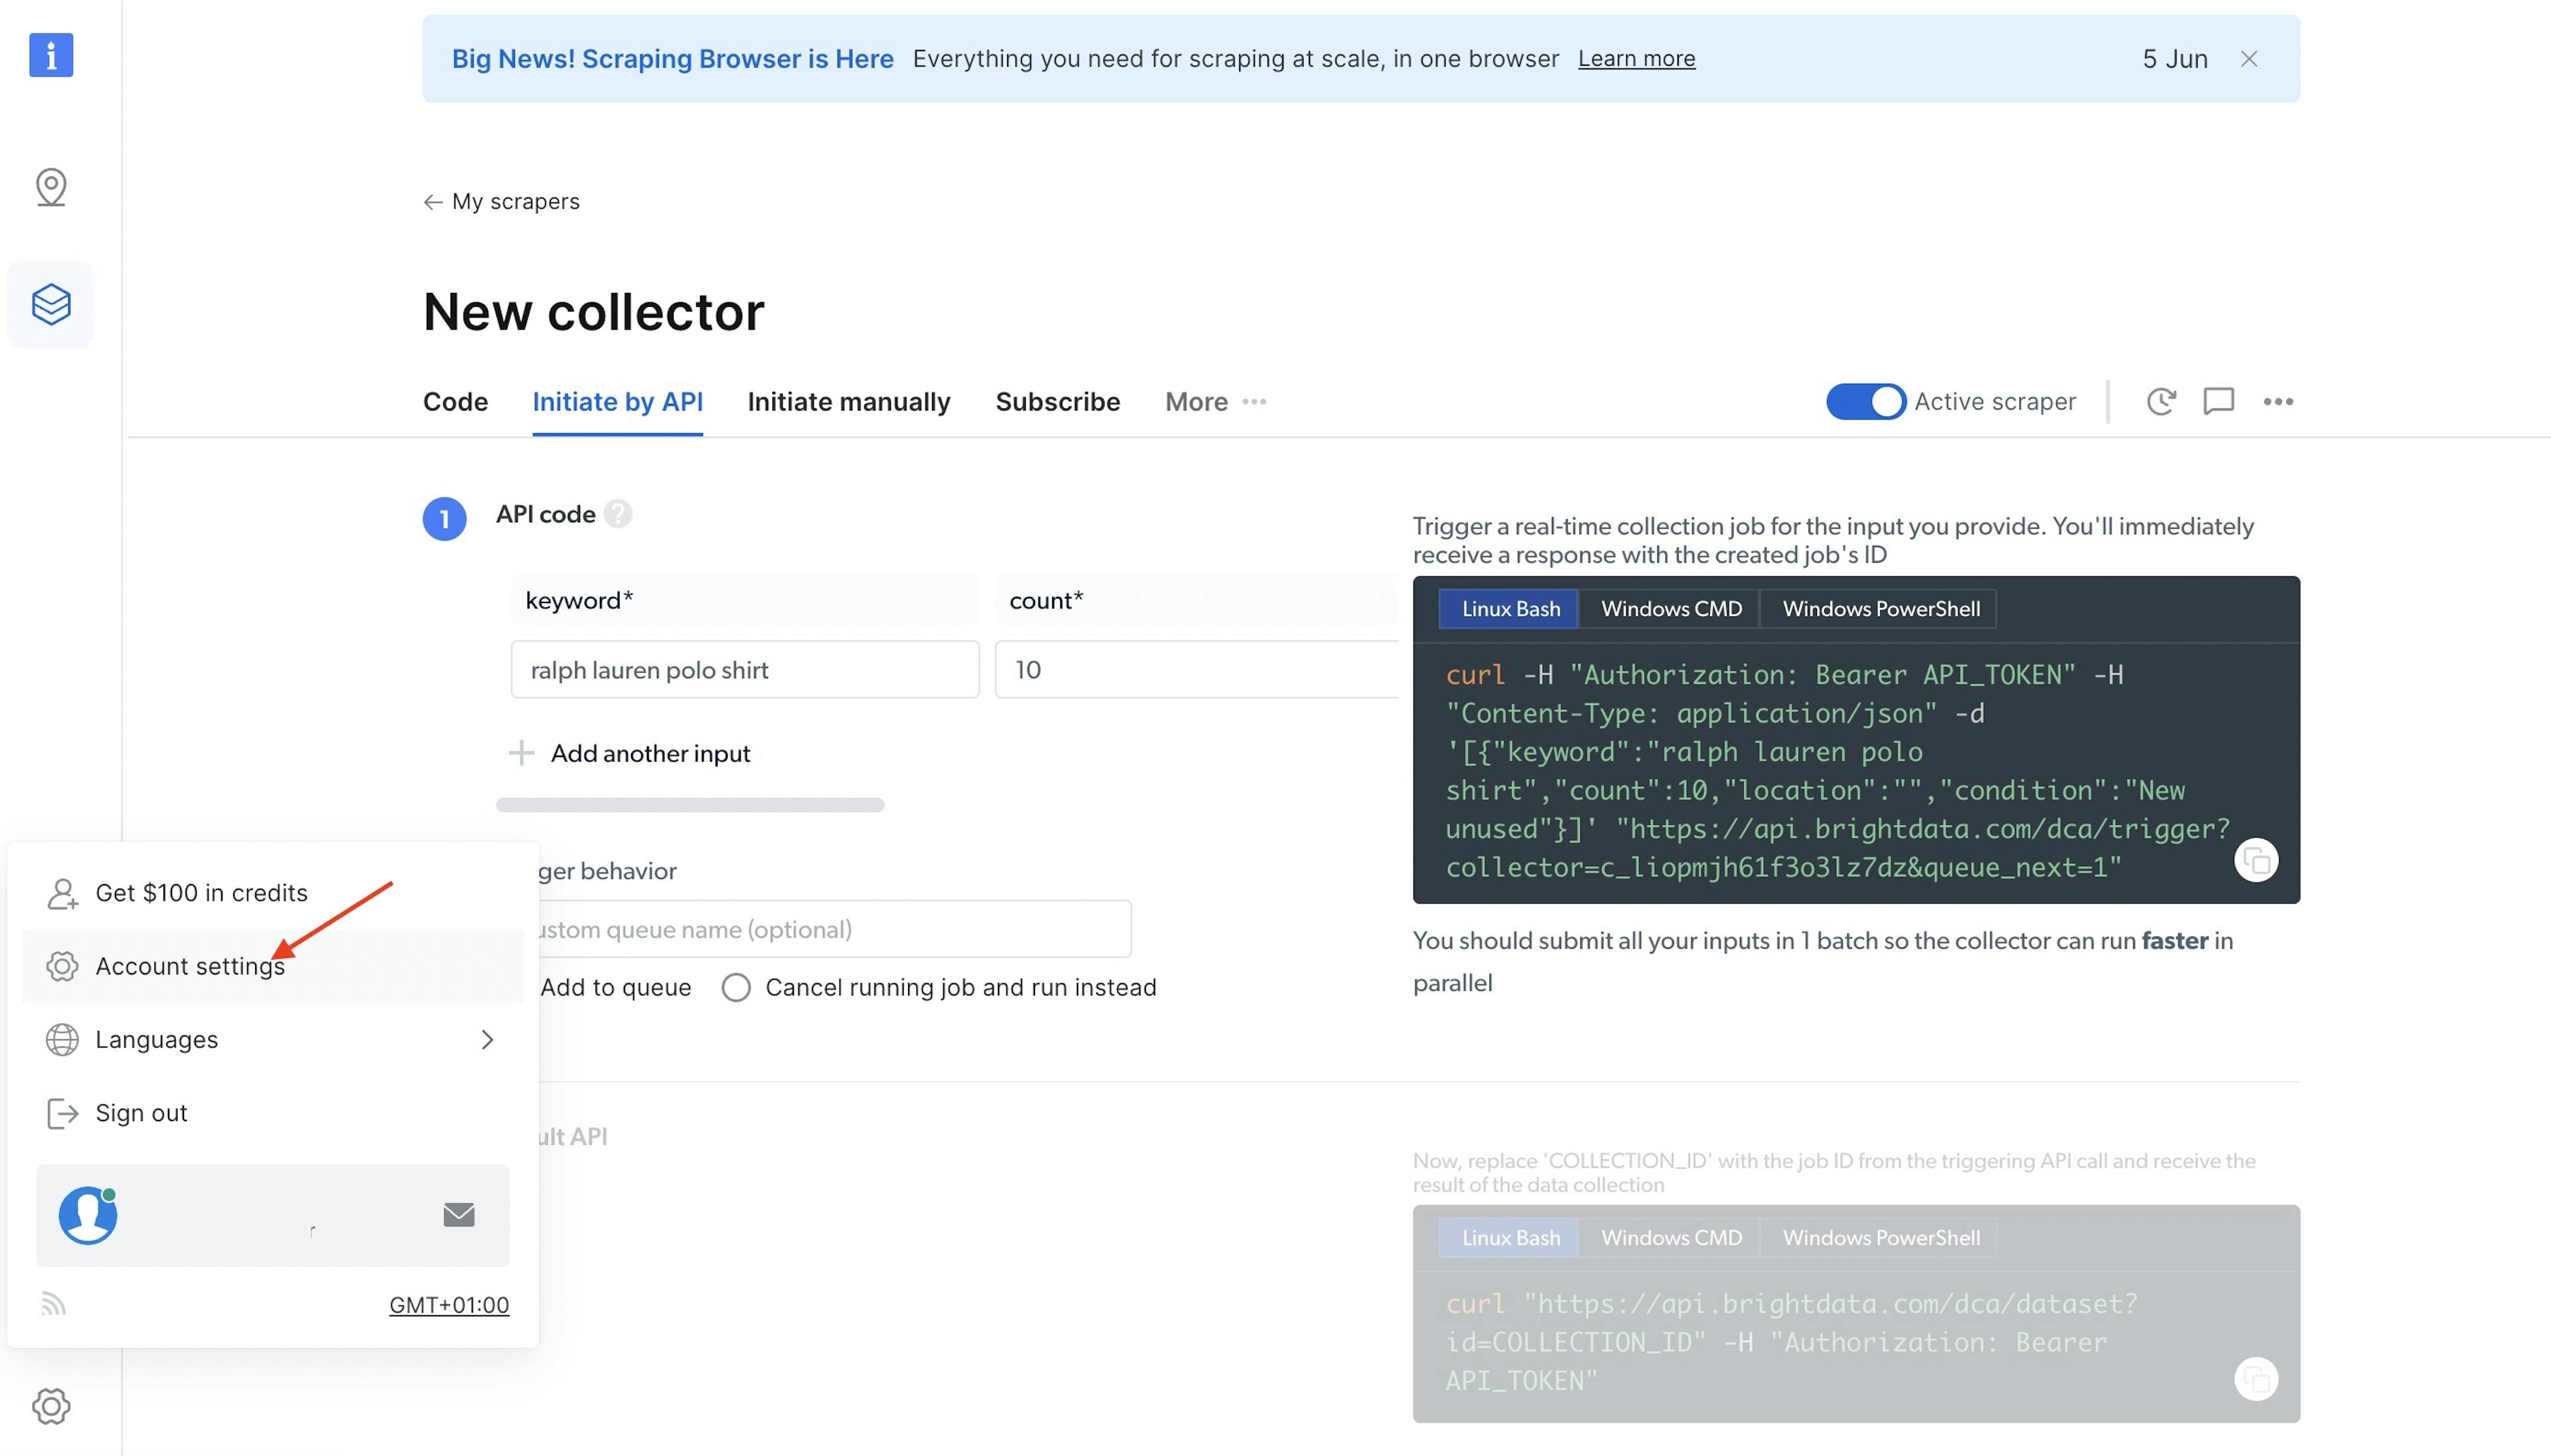Viewport: 2551px width, 1456px height.
Task: Click the Bright Data stack/layers icon
Action: coord(49,303)
